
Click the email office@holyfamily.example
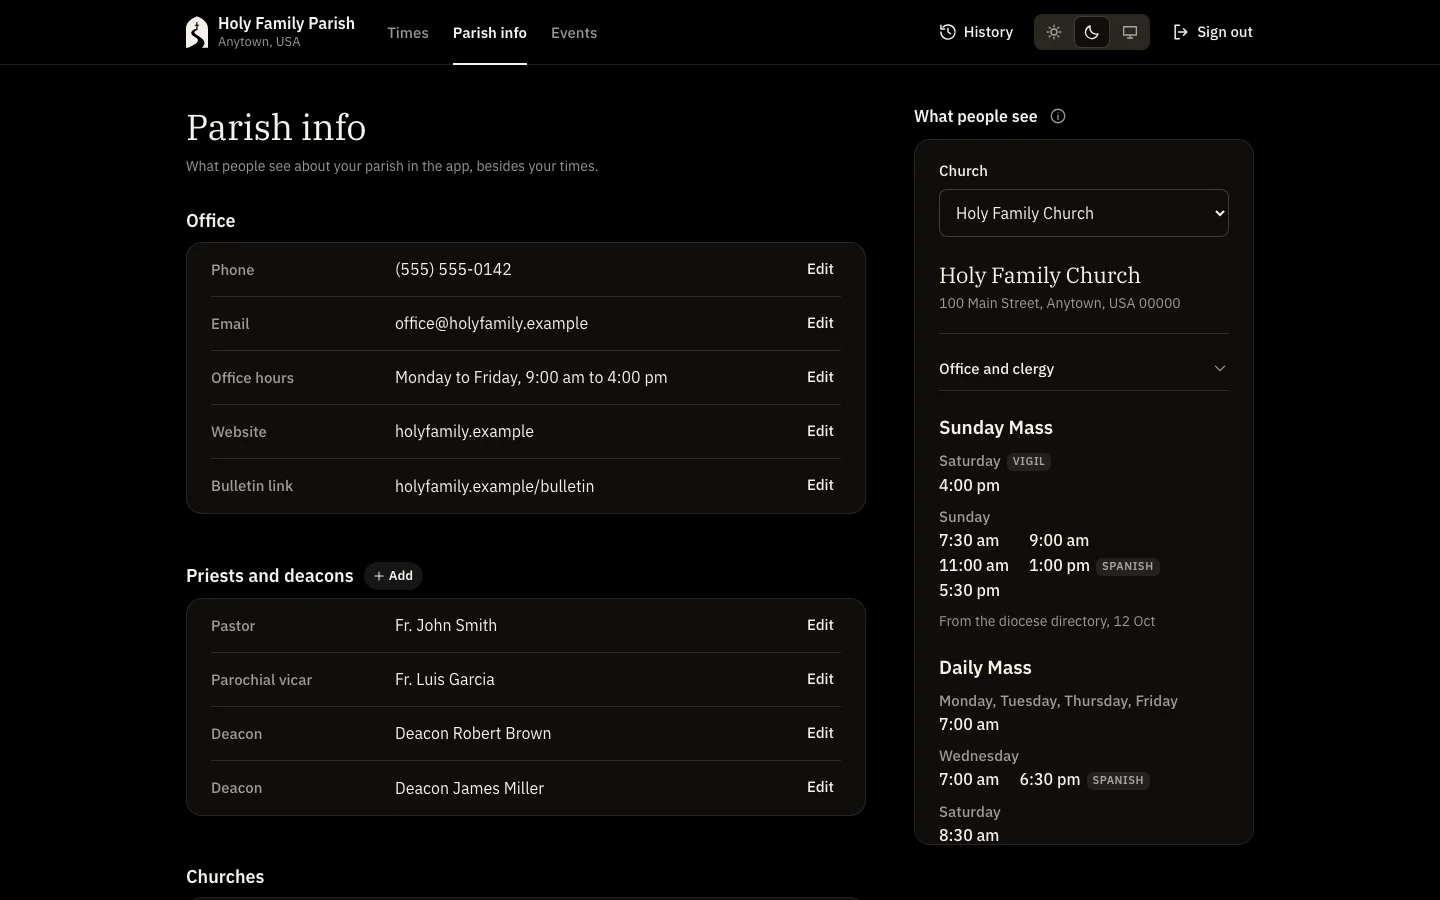coord(491,323)
